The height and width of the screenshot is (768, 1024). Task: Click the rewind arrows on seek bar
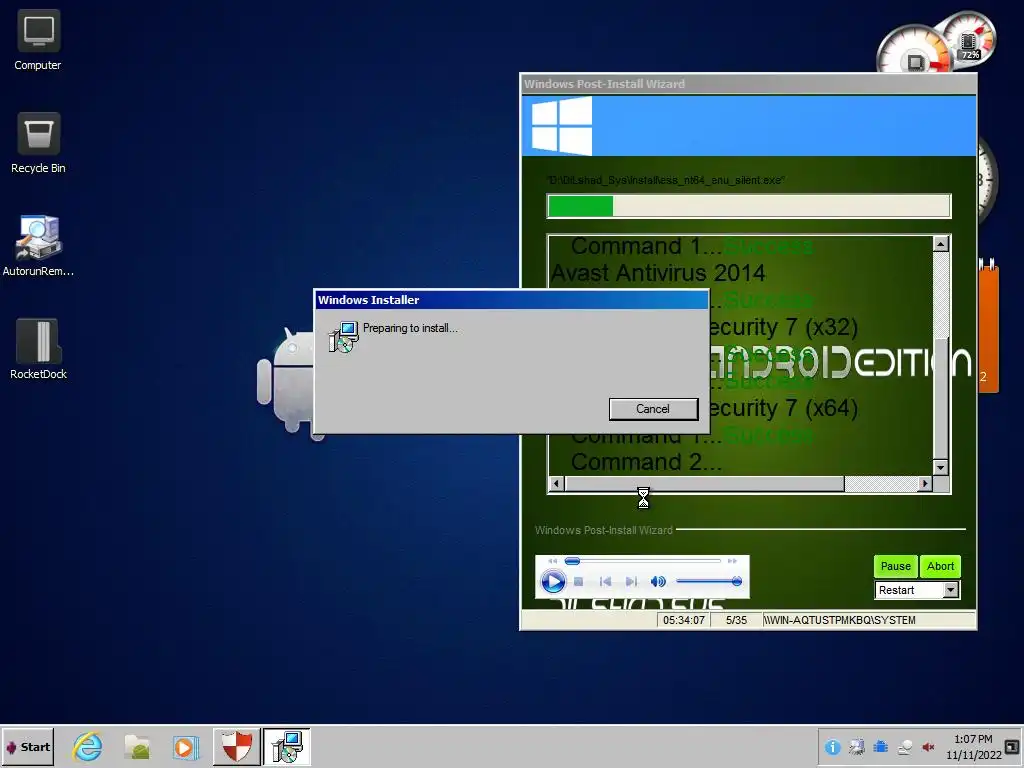pyautogui.click(x=552, y=561)
